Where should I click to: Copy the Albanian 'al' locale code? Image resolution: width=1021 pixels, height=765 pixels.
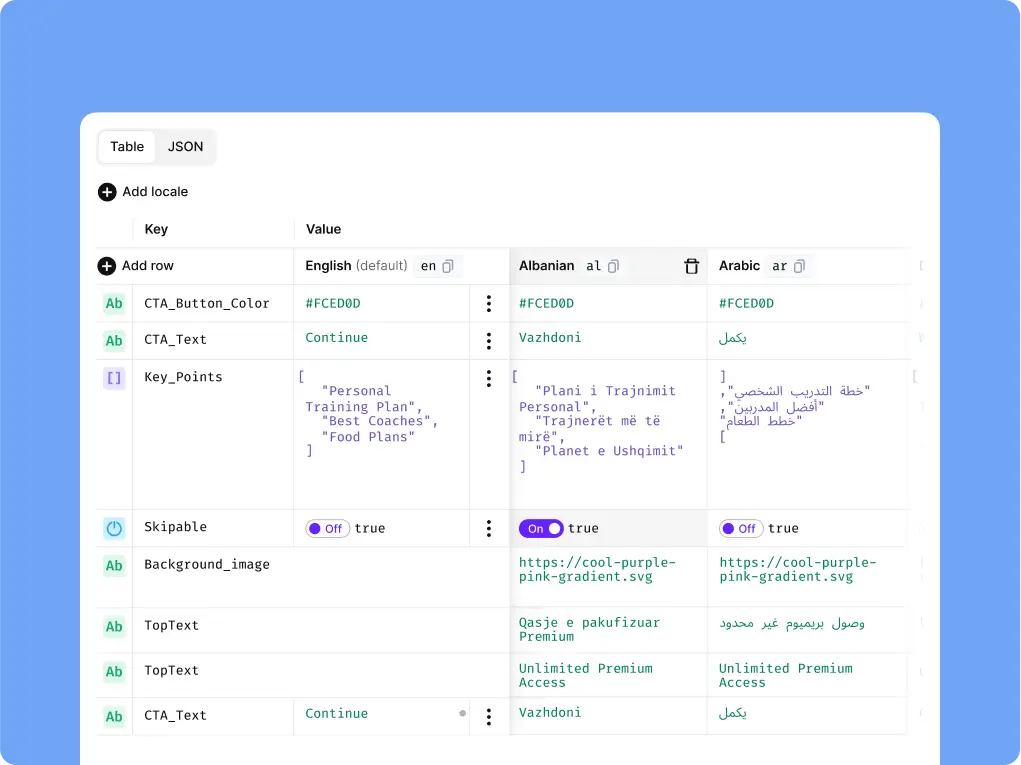tap(613, 266)
